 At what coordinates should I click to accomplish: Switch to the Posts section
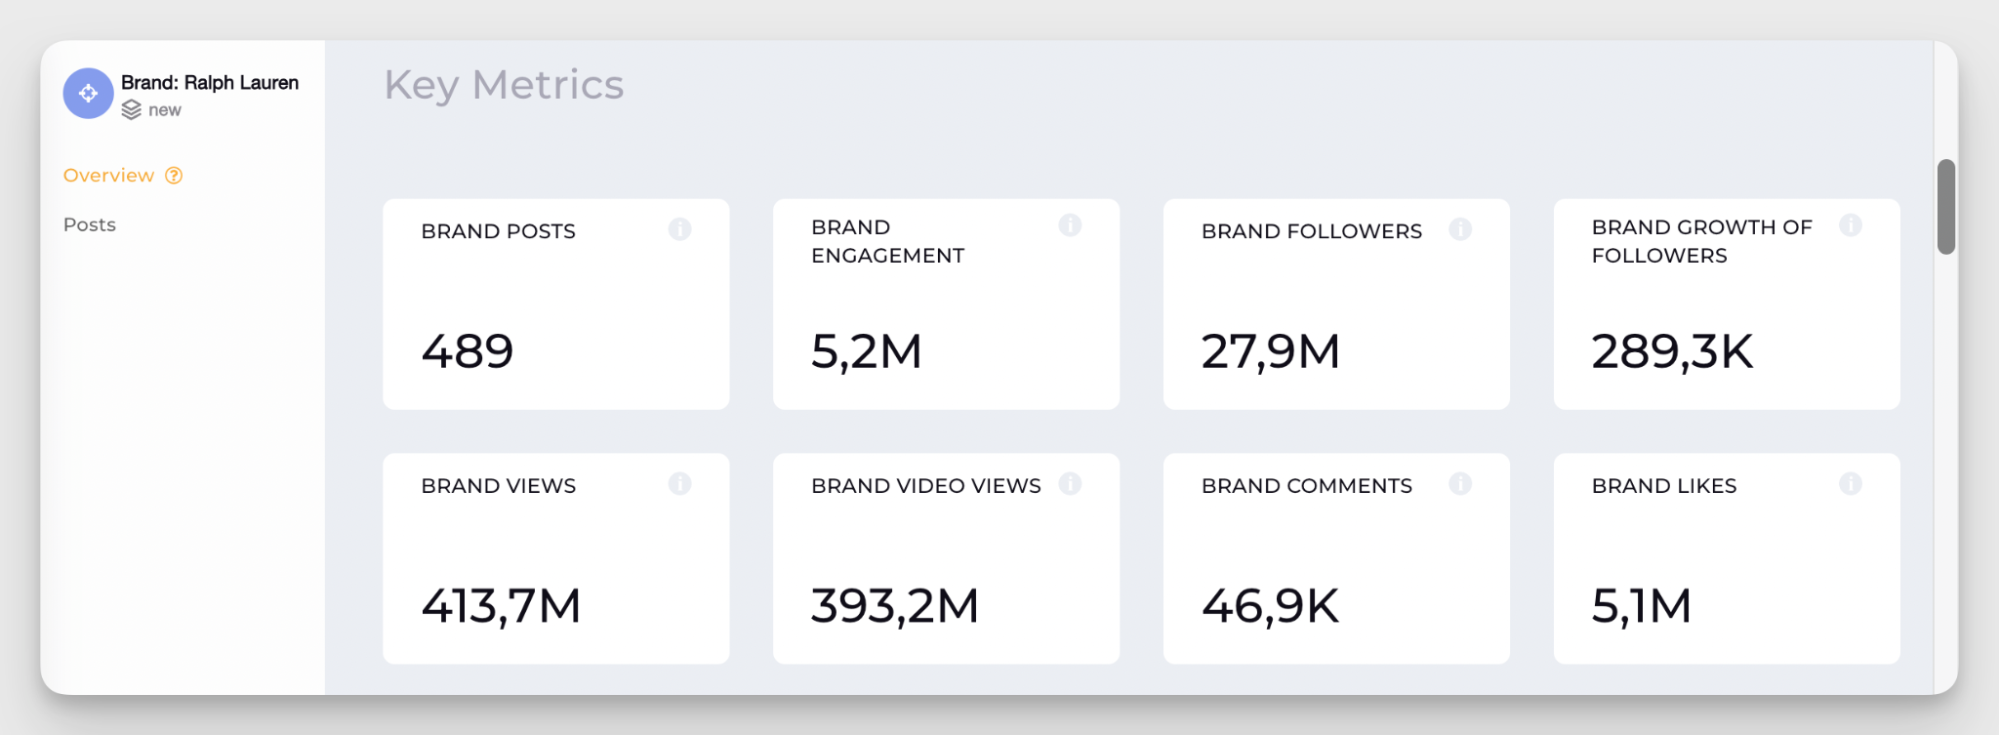[x=89, y=225]
